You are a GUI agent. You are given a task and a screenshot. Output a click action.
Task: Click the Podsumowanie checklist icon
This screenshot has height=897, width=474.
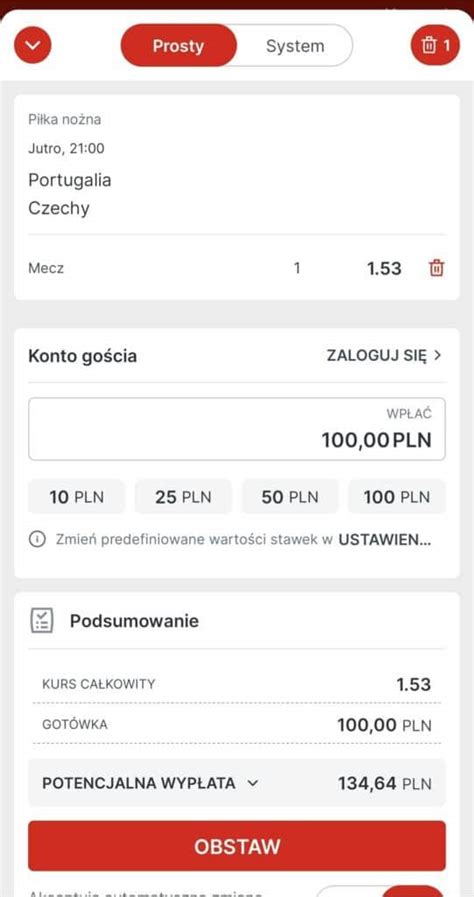pos(41,621)
